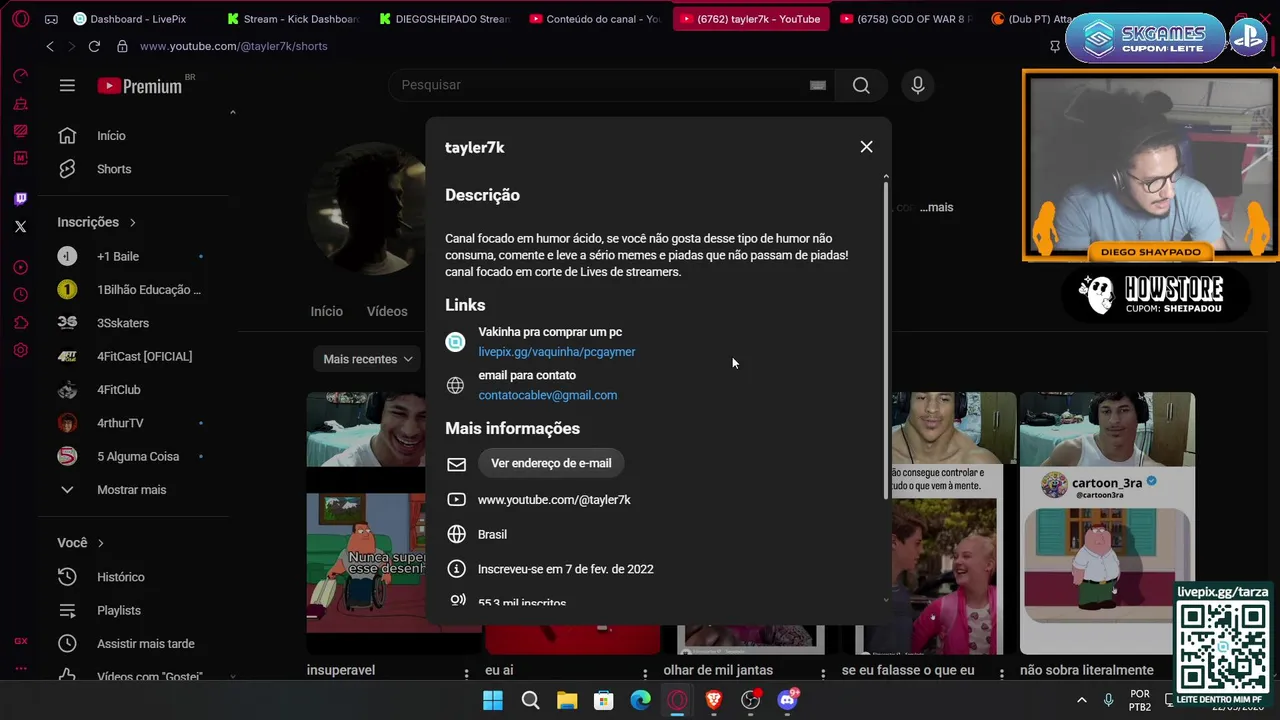The height and width of the screenshot is (720, 1280).
Task: Open livepix.gg/vaquinha/pcgaymer link
Action: click(557, 352)
